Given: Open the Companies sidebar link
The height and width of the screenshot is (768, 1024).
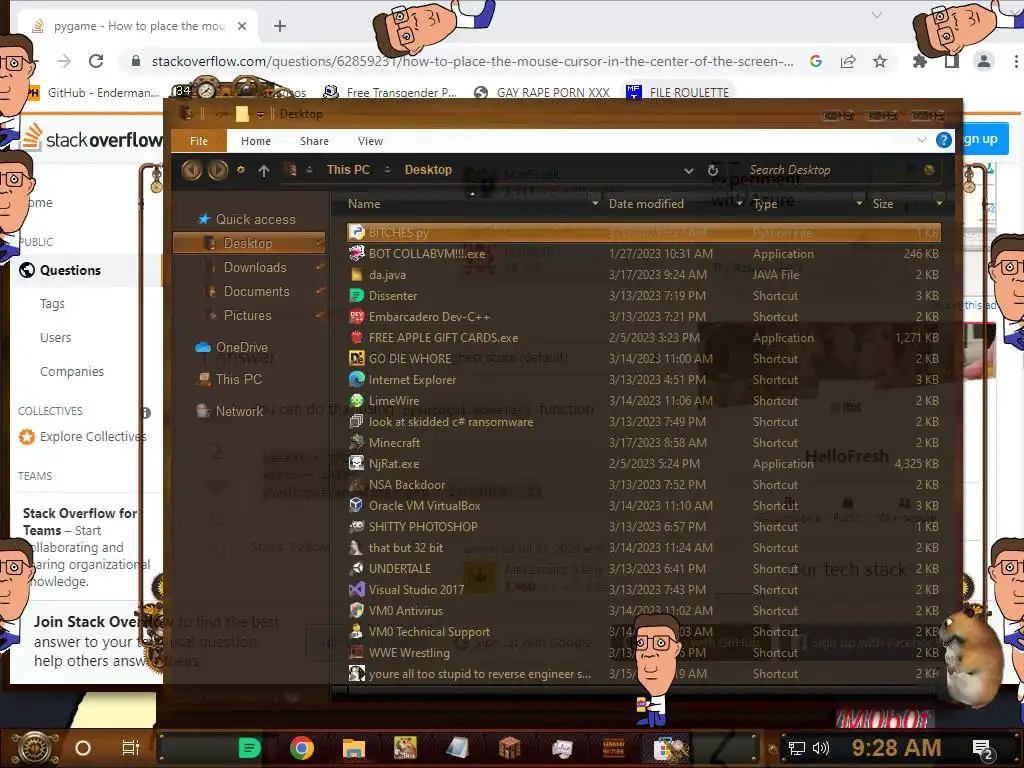Looking at the screenshot, I should pyautogui.click(x=72, y=372).
